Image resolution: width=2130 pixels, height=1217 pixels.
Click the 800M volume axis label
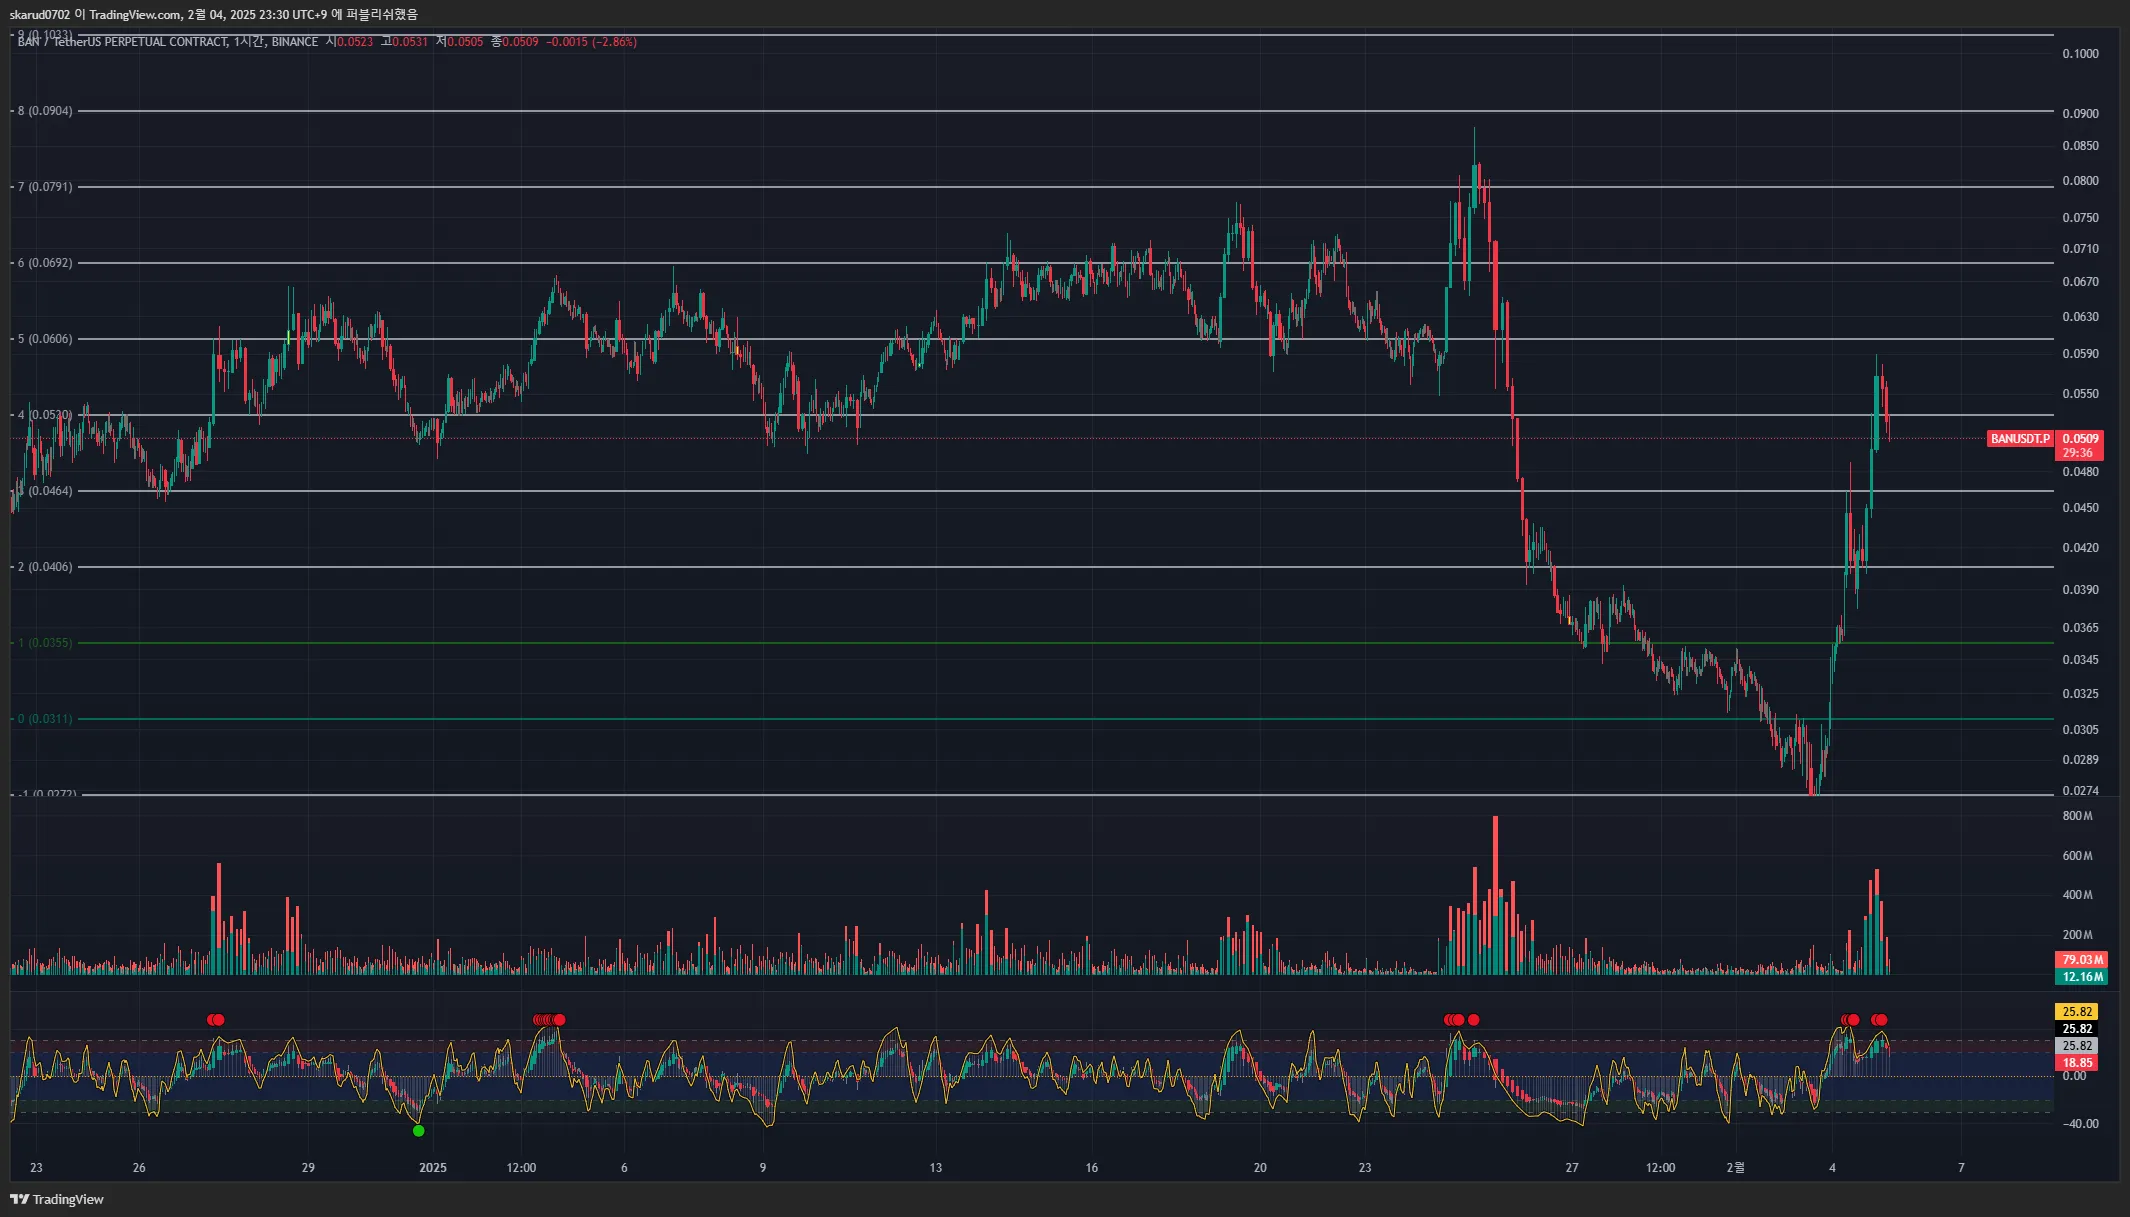click(2077, 816)
